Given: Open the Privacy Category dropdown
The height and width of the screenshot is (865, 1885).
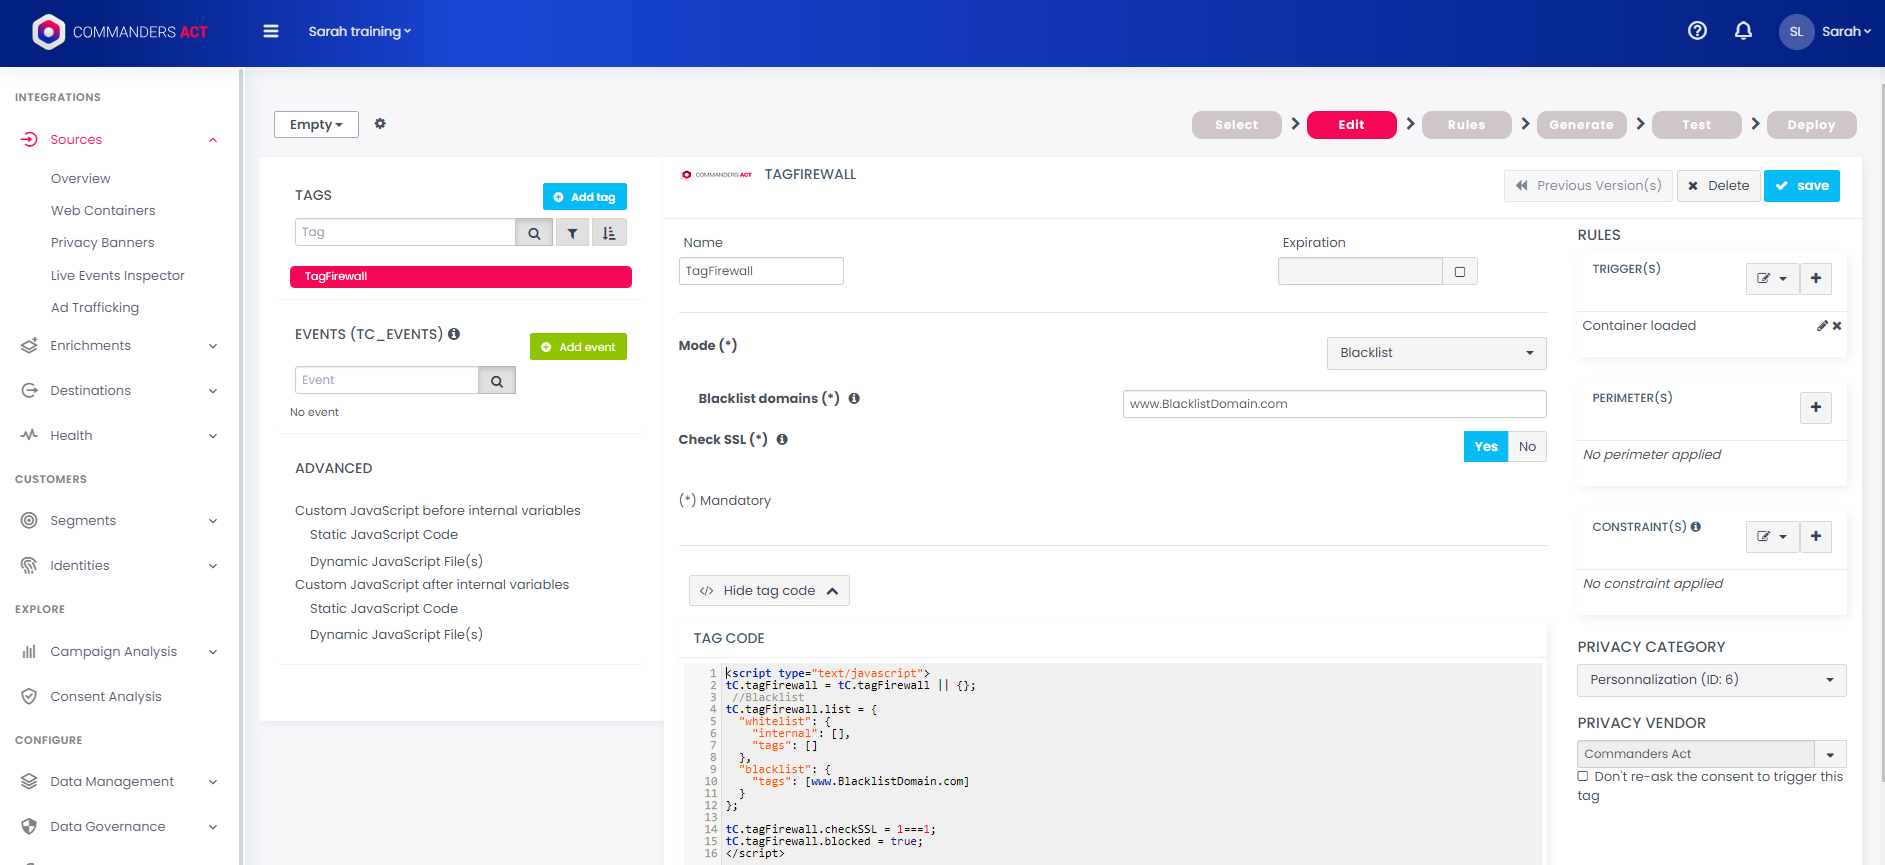Looking at the screenshot, I should pos(1711,680).
